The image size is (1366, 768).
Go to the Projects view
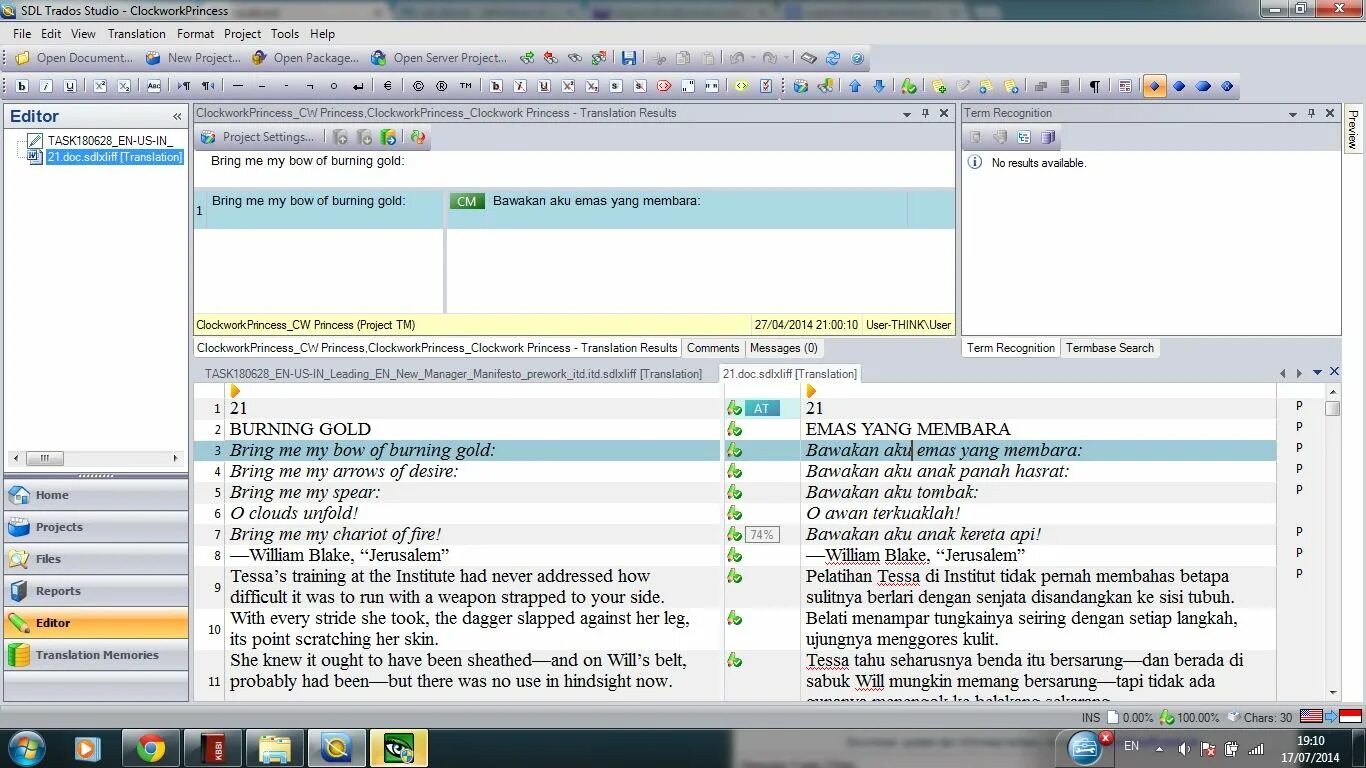pyautogui.click(x=96, y=527)
